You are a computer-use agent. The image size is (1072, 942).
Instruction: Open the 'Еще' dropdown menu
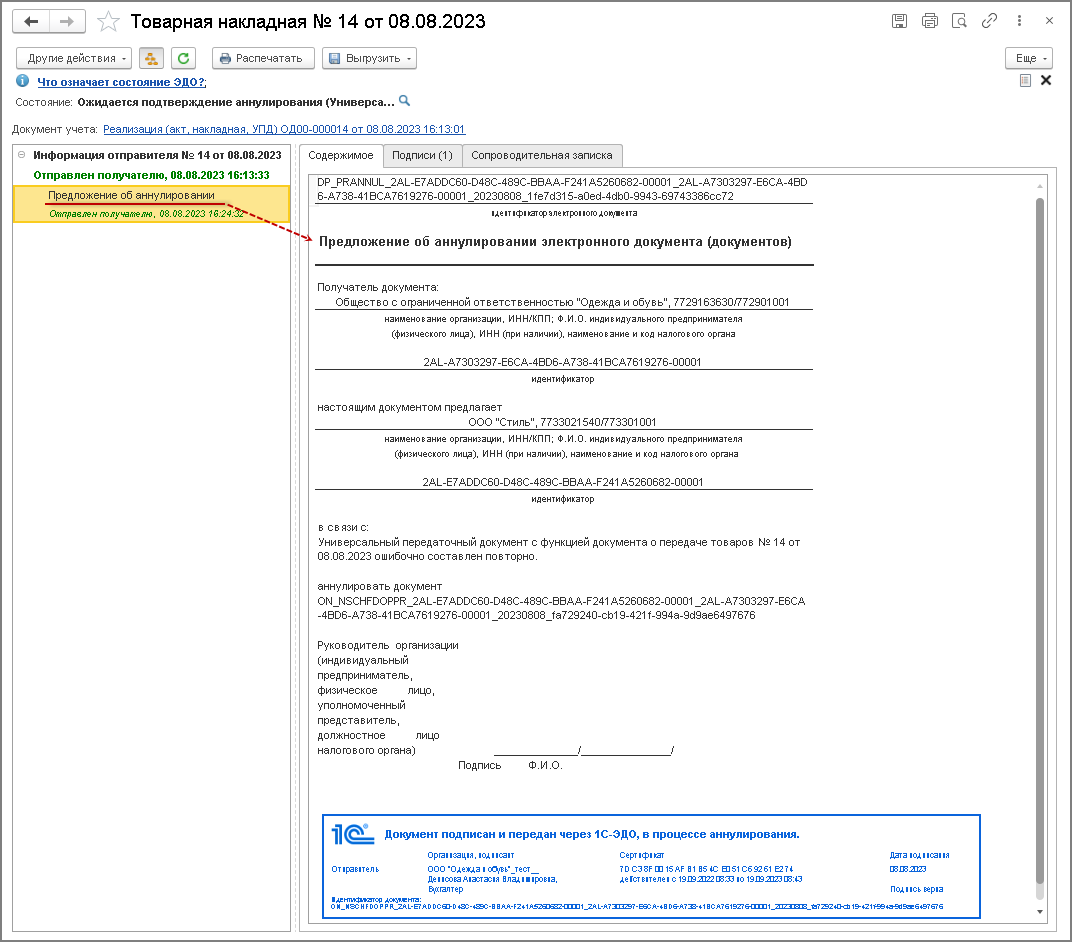point(1029,58)
